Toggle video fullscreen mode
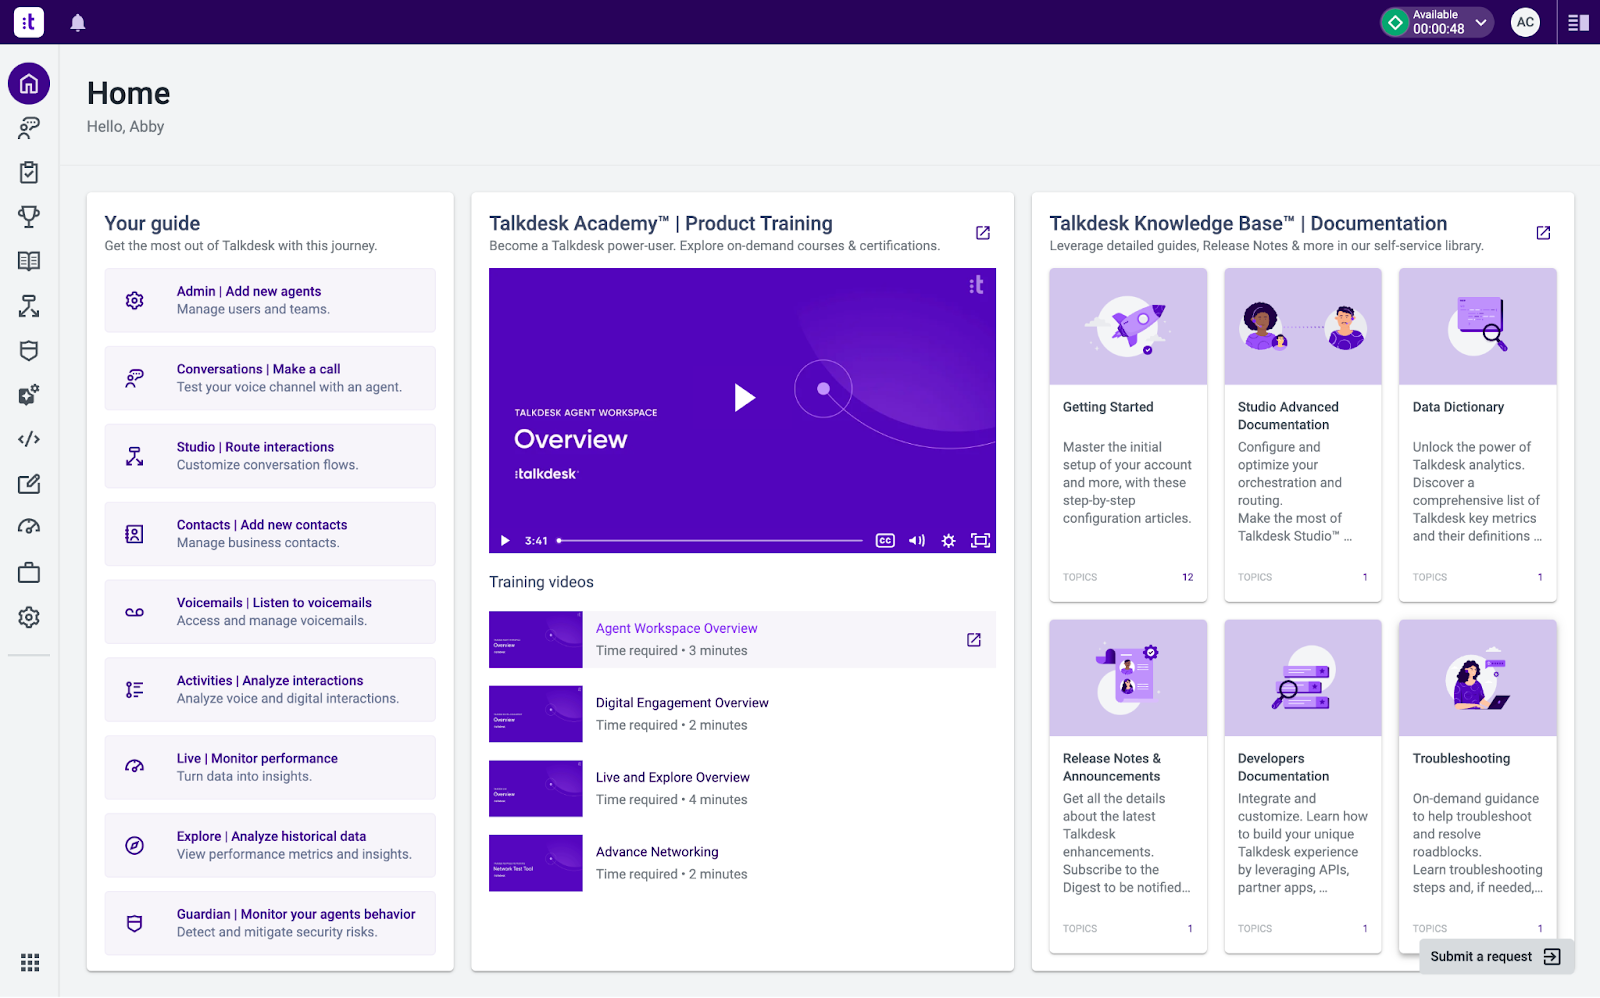This screenshot has width=1600, height=998. pyautogui.click(x=981, y=541)
